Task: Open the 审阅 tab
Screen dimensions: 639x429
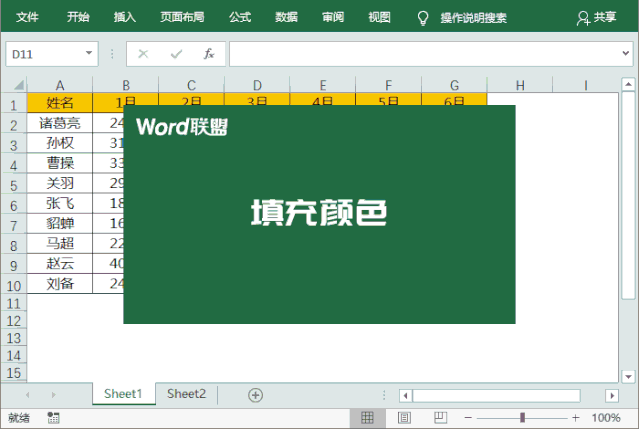Action: [333, 17]
